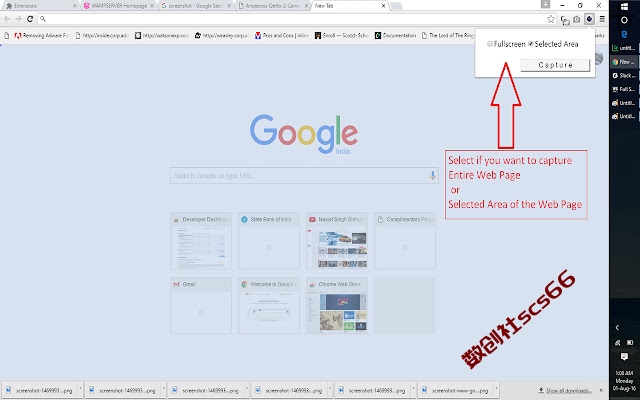Enable the Fullscreen checkbox
The image size is (640, 400).
click(x=490, y=44)
